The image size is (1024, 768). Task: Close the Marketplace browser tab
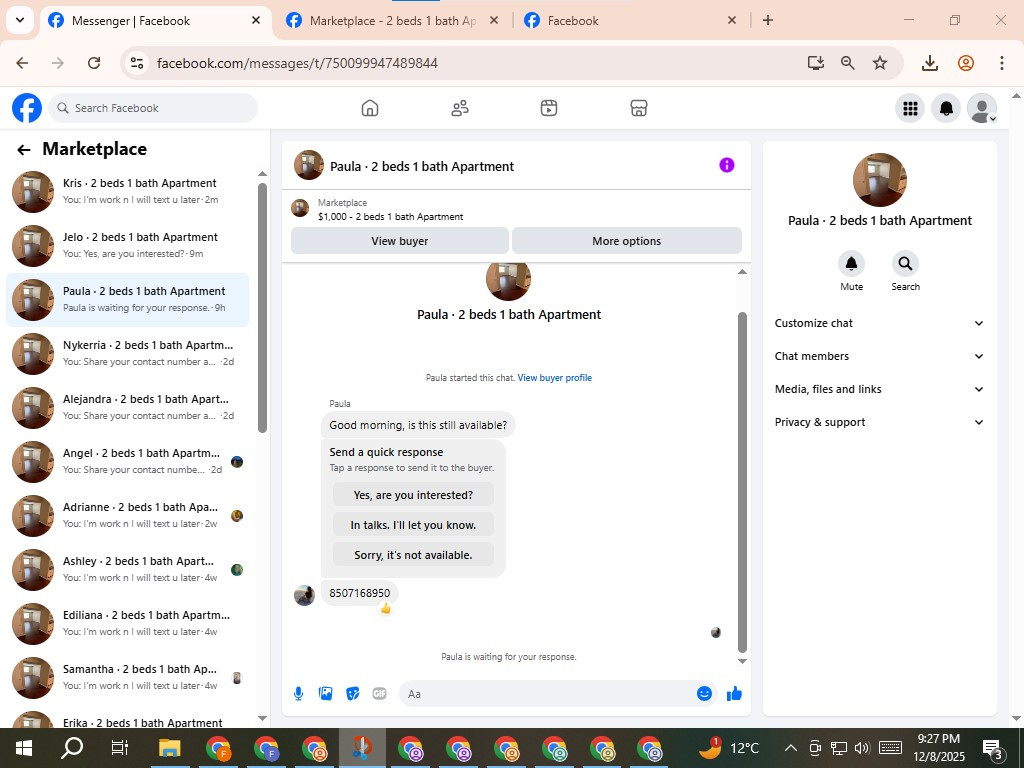pyautogui.click(x=494, y=20)
